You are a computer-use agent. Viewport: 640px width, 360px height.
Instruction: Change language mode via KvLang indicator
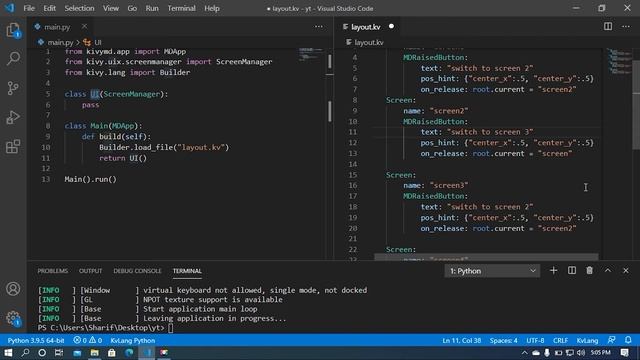[587, 340]
